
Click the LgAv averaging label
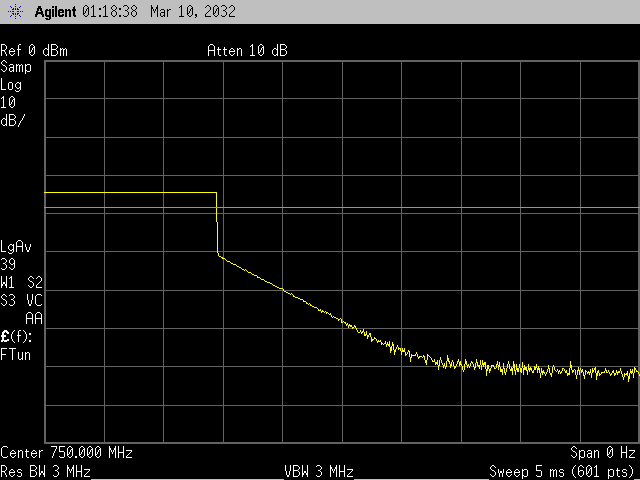(x=16, y=247)
